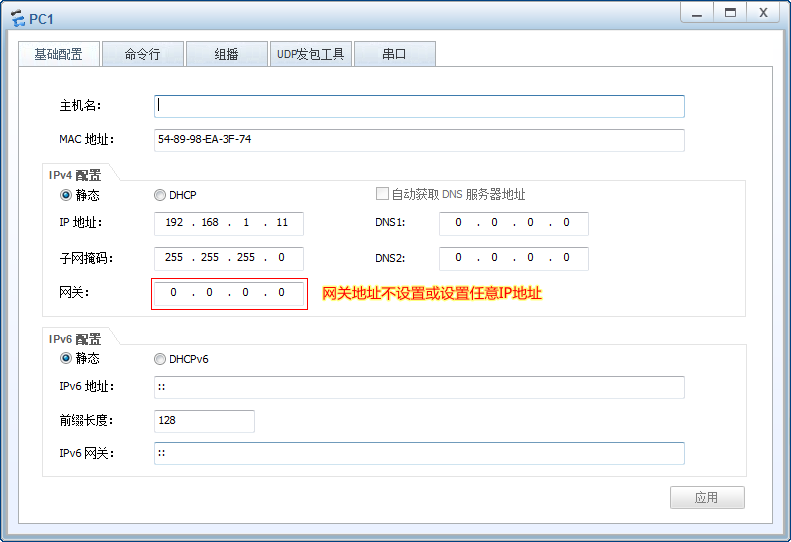Image resolution: width=791 pixels, height=542 pixels.
Task: Select the DHCPv6 radio button
Action: (x=160, y=359)
